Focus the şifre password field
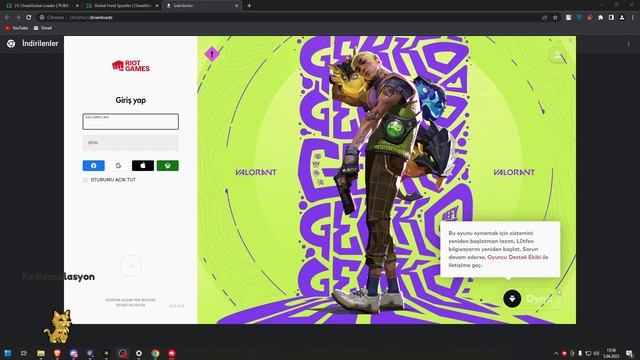Screen dimensions: 640x360 click(x=131, y=143)
